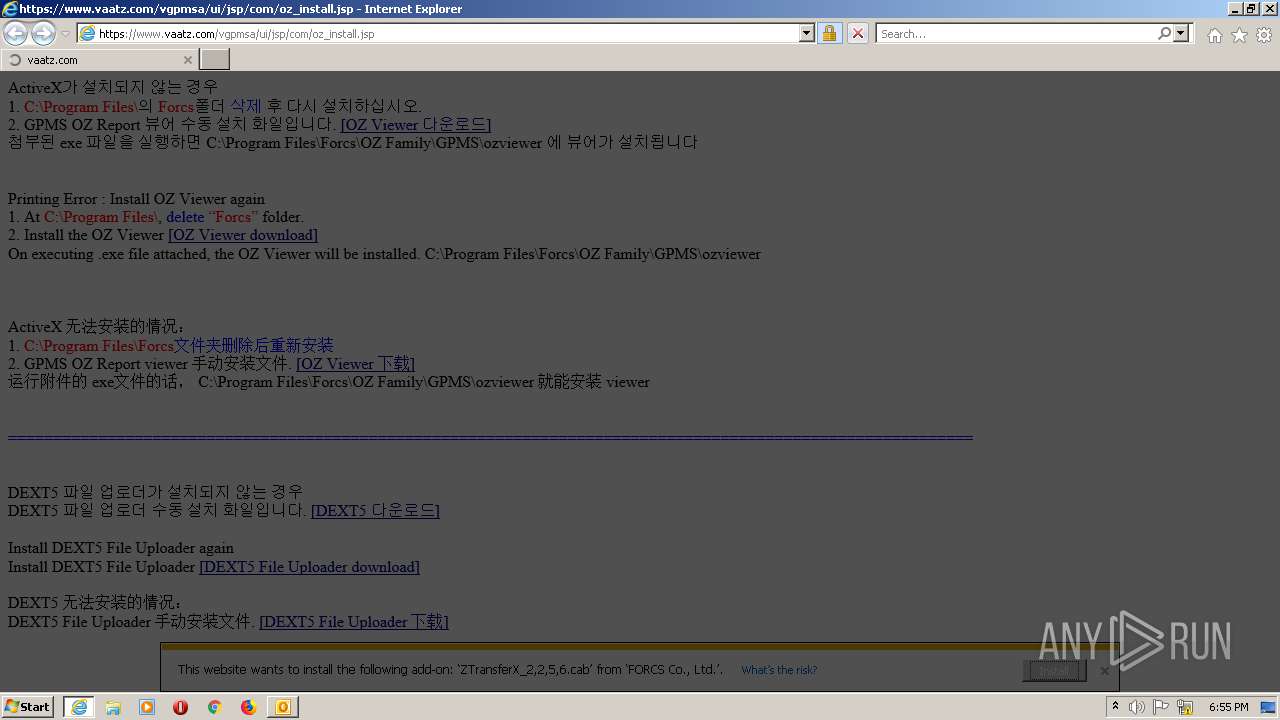Screen dimensions: 1280x720
Task: Click the Install button in the add-on bar
Action: pyautogui.click(x=1054, y=671)
